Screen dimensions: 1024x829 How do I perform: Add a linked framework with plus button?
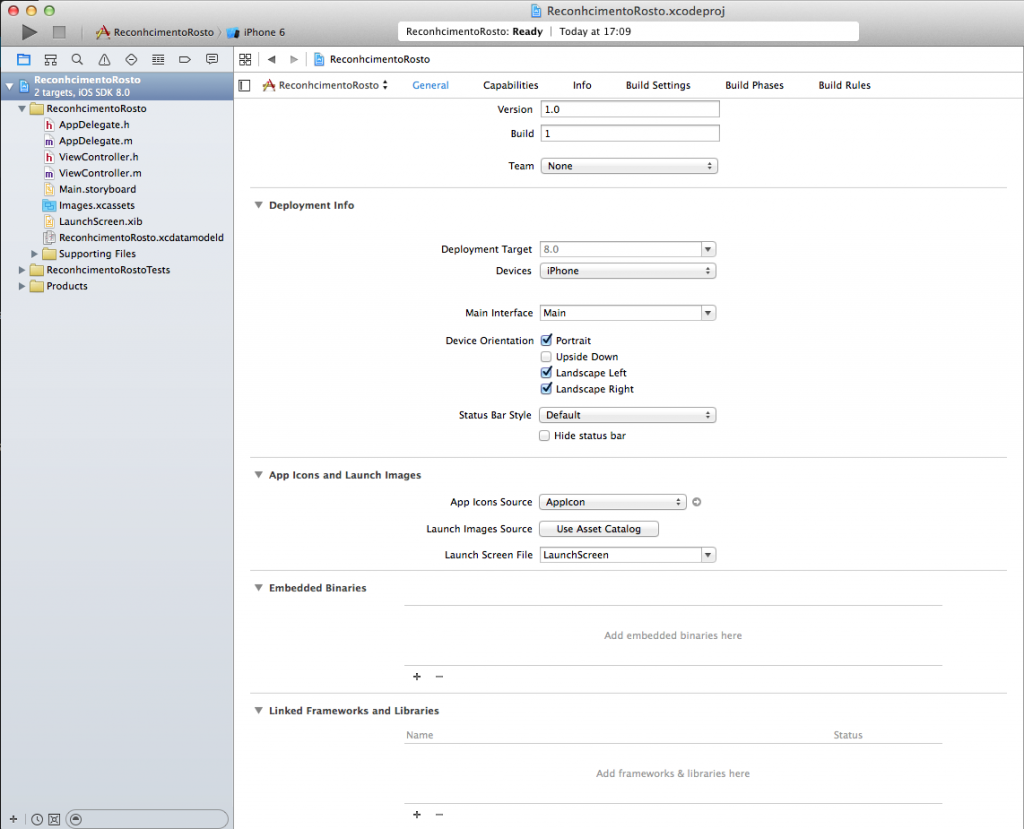pyautogui.click(x=417, y=814)
